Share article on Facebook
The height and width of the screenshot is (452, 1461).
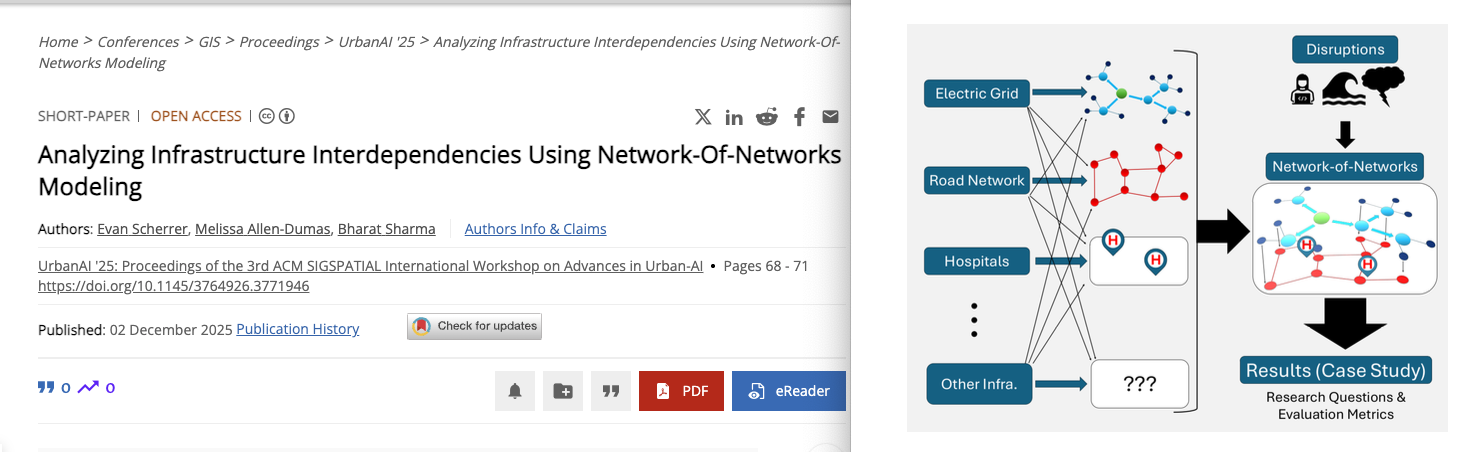pyautogui.click(x=799, y=117)
